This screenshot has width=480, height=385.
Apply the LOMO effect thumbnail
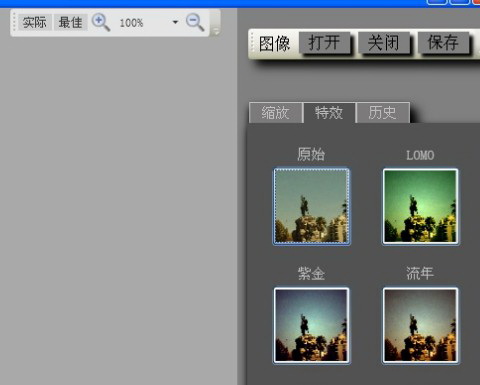tap(420, 206)
